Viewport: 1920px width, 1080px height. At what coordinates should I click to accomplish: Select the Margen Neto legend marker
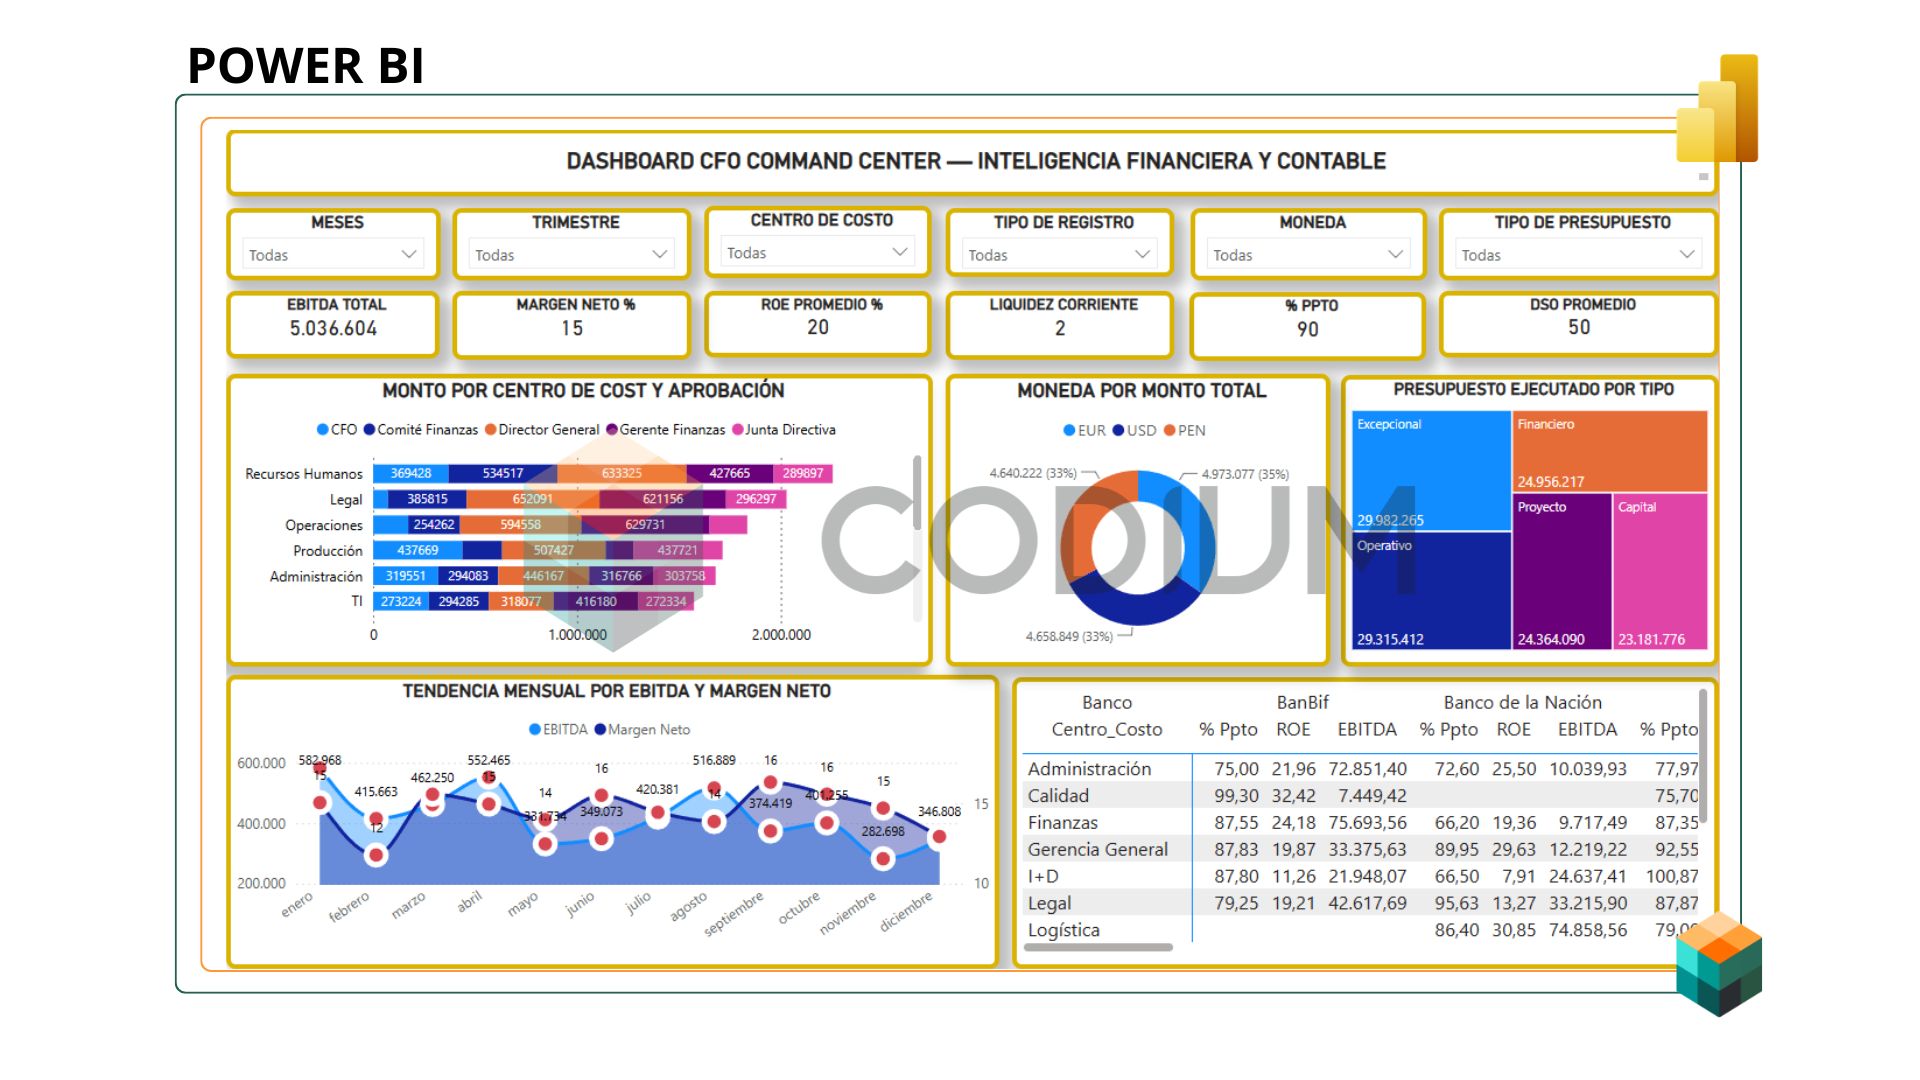600,730
